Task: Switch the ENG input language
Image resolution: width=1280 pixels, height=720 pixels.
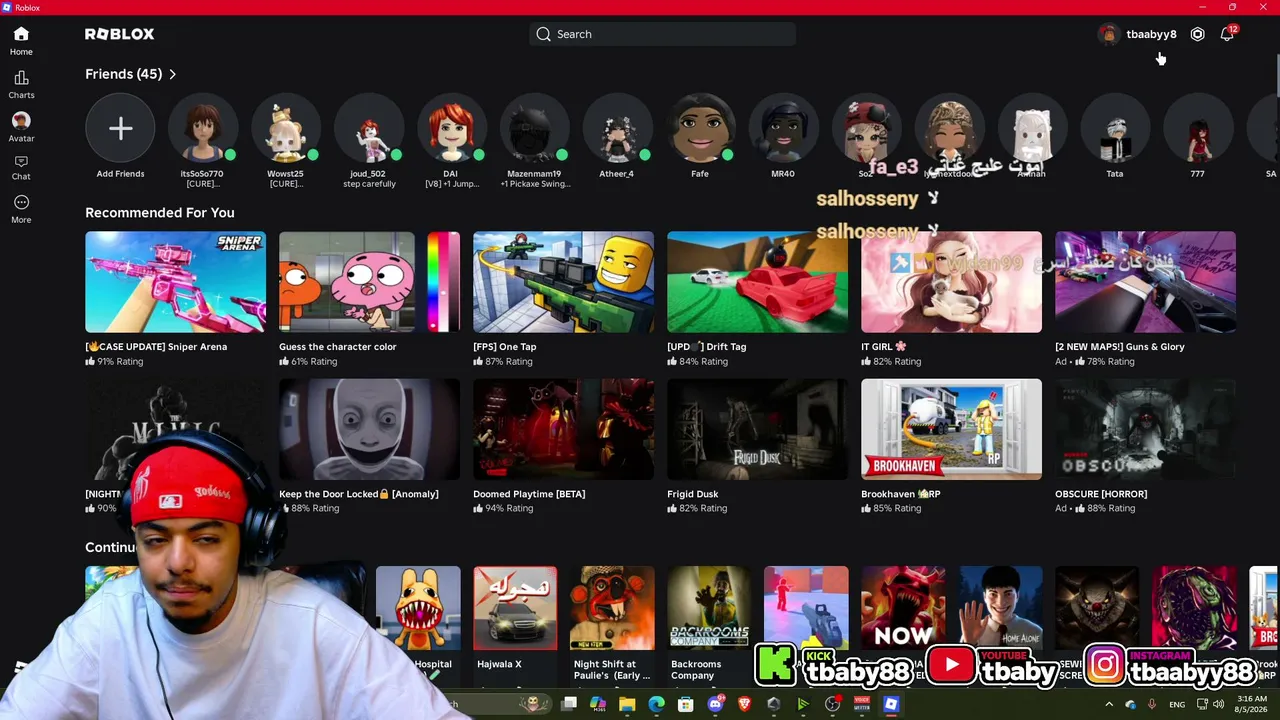Action: tap(1177, 704)
